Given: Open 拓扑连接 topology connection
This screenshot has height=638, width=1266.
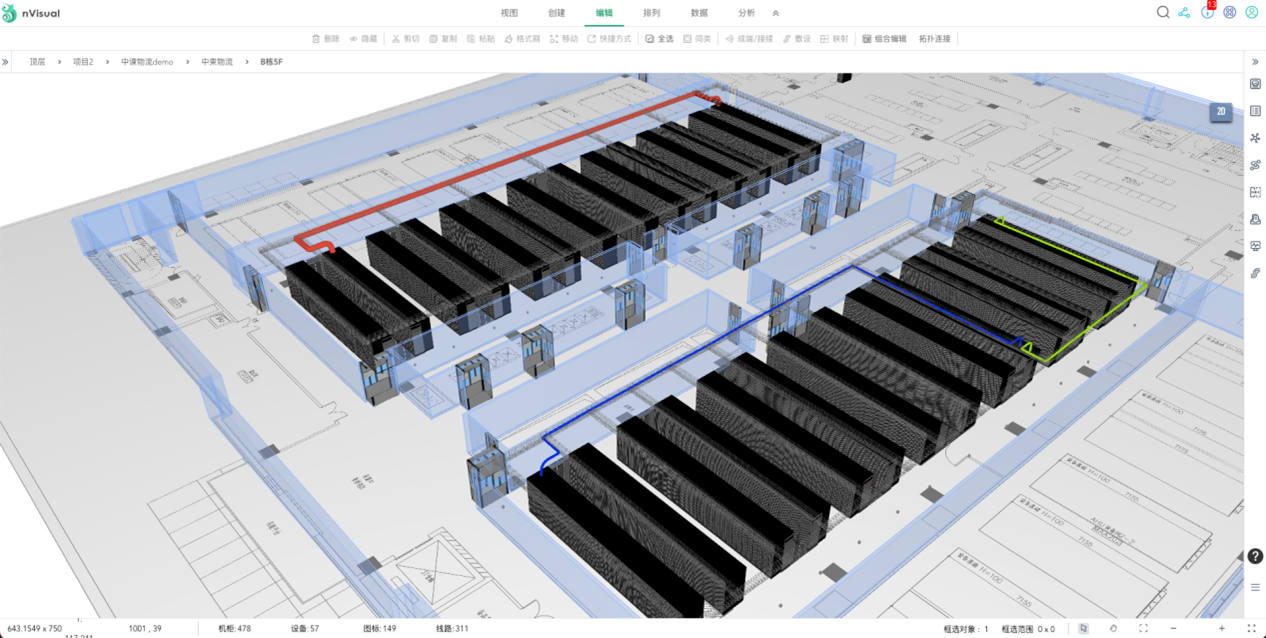Looking at the screenshot, I should tap(935, 39).
